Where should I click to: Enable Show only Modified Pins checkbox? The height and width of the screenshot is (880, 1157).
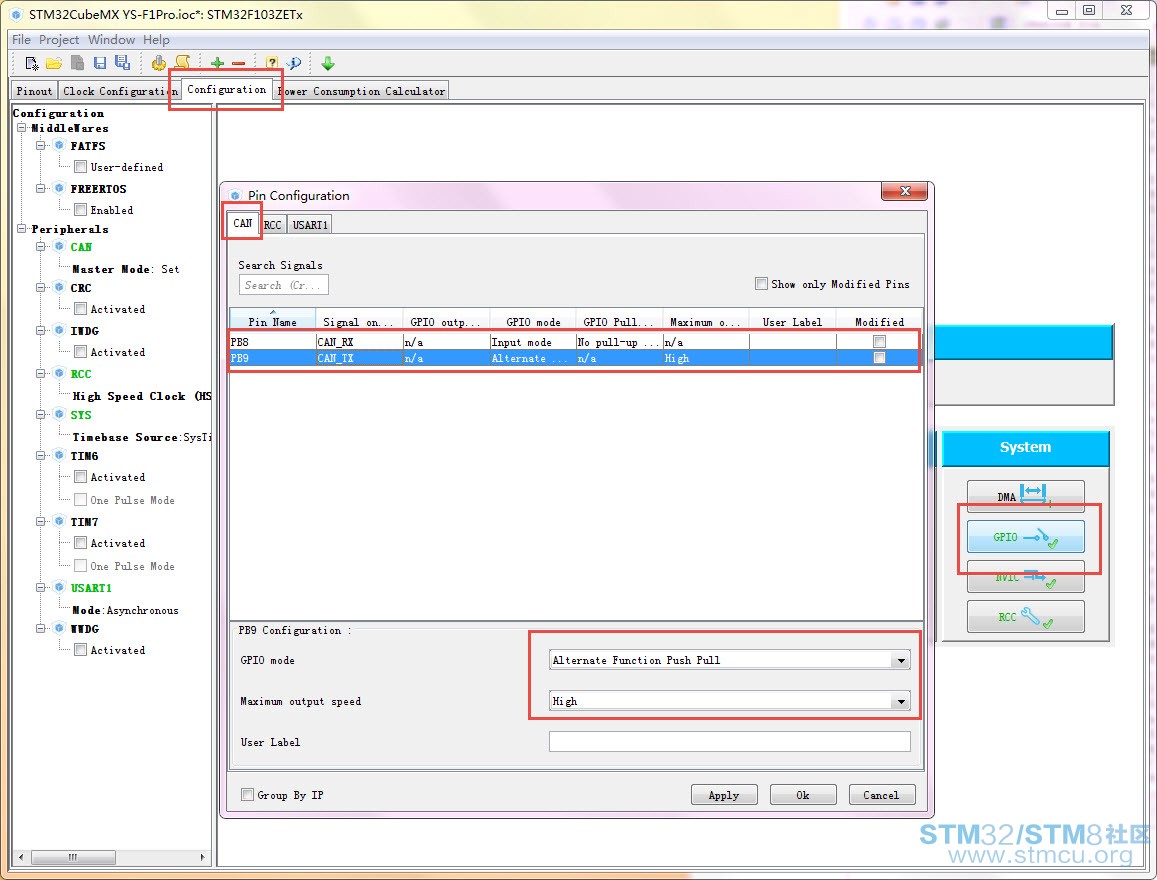[761, 283]
